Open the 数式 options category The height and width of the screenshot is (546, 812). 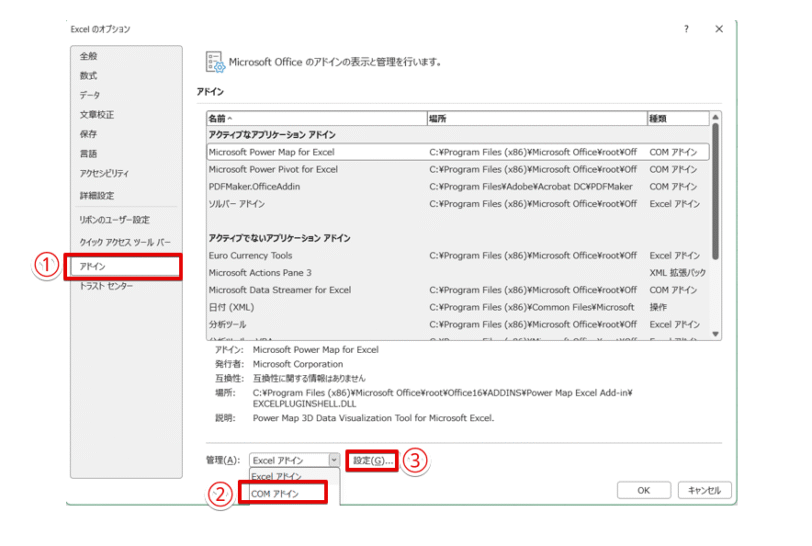89,76
